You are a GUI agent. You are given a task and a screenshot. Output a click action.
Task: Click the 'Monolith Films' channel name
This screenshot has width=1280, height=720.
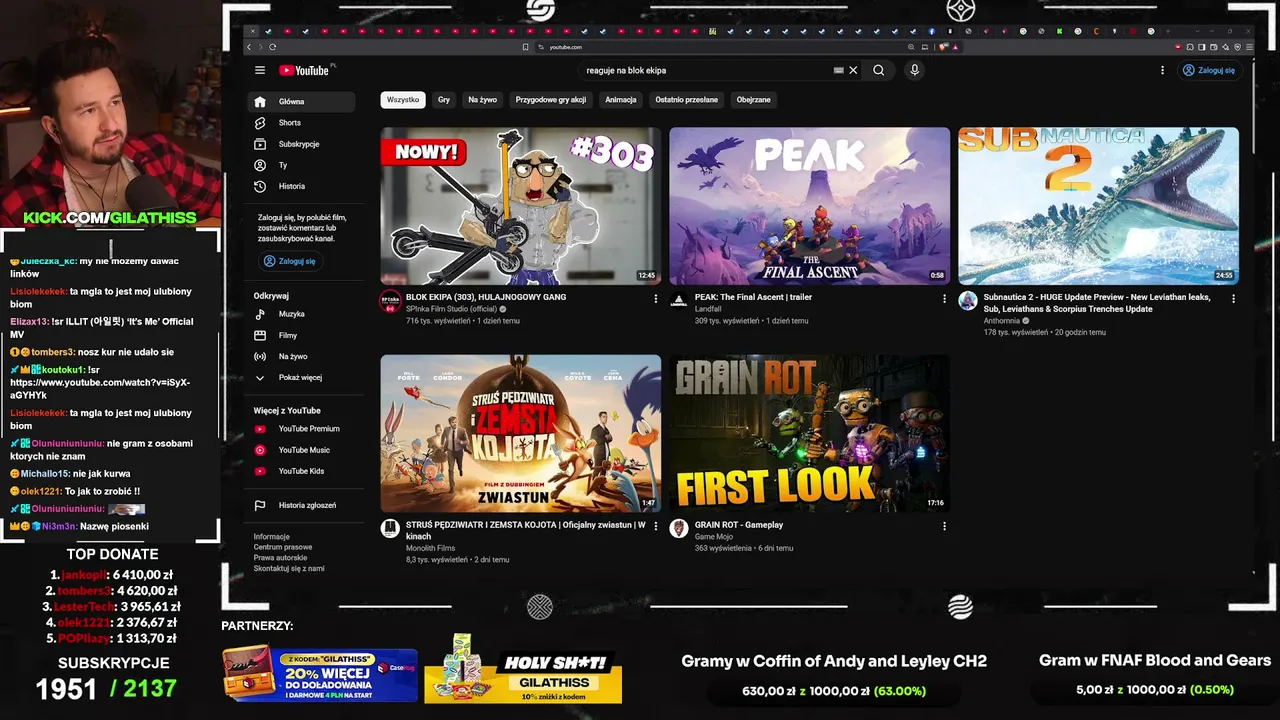430,548
